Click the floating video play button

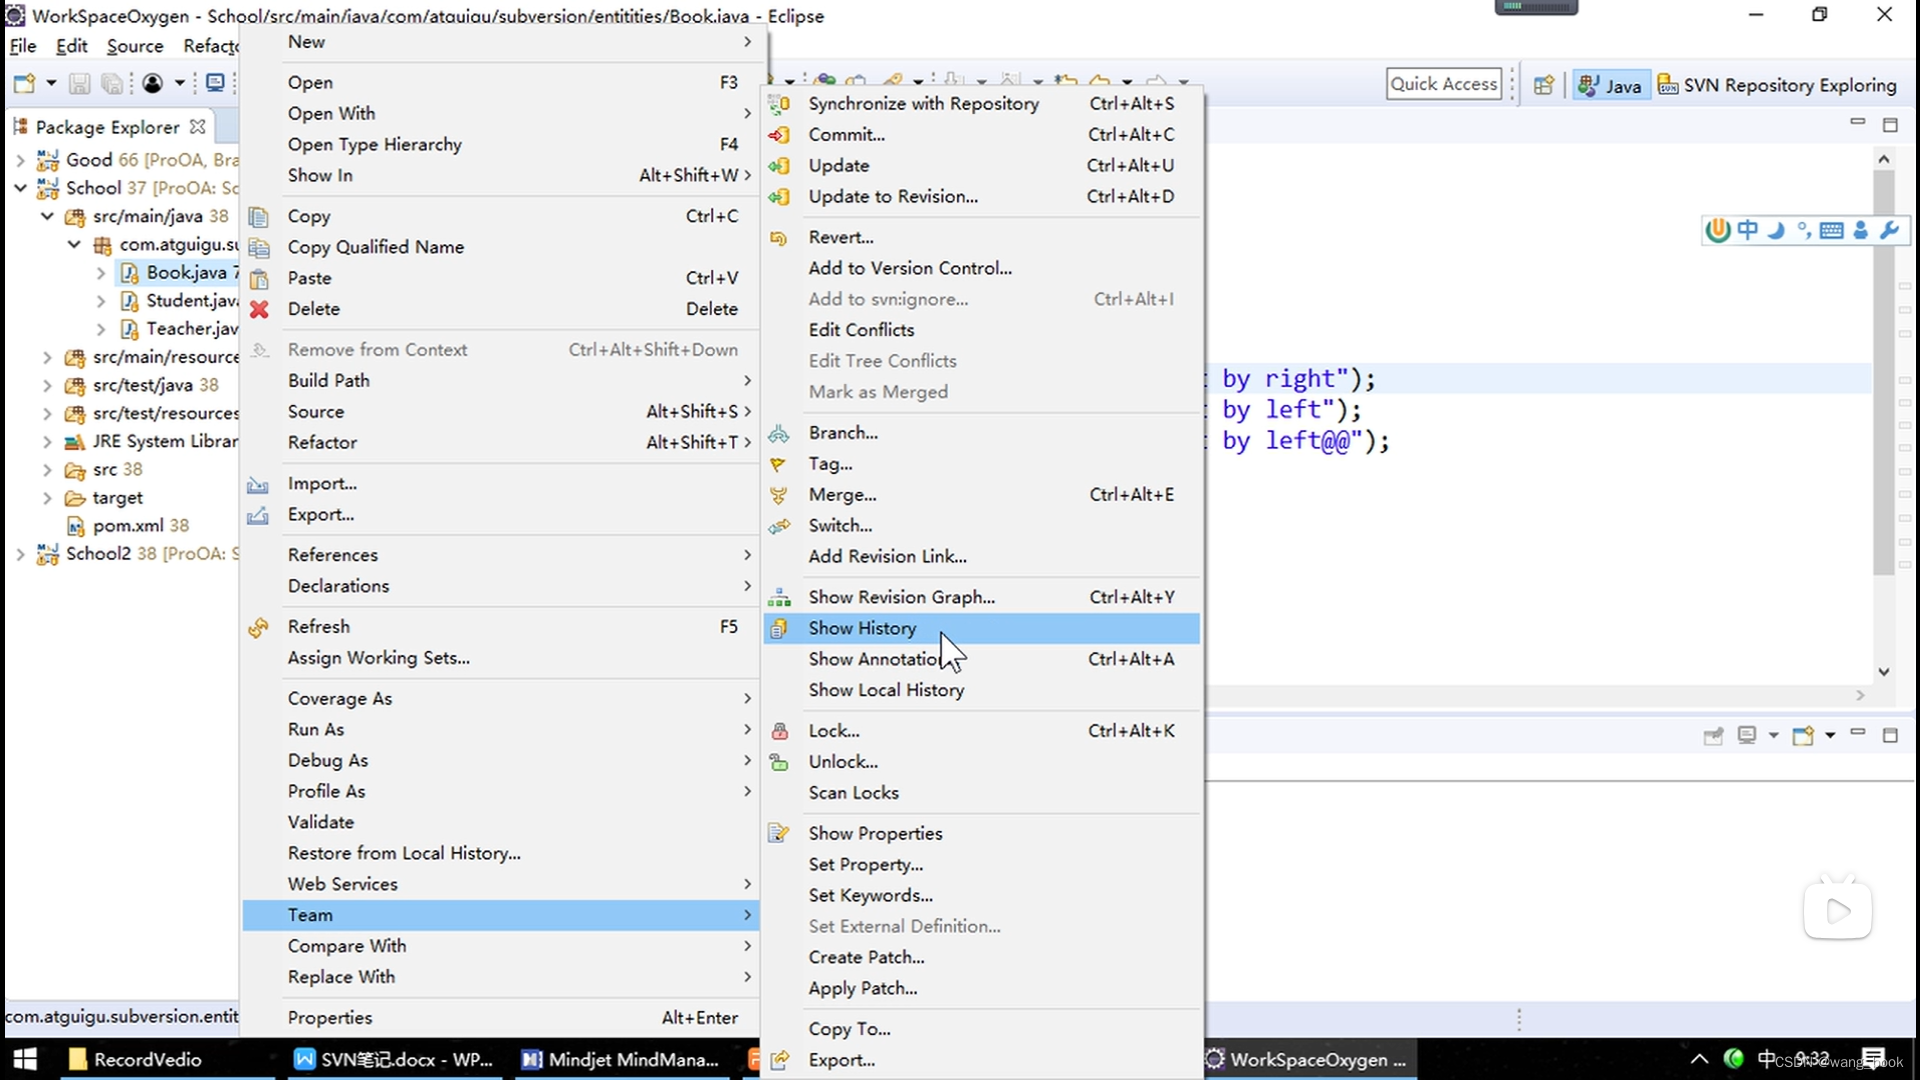pyautogui.click(x=1838, y=911)
